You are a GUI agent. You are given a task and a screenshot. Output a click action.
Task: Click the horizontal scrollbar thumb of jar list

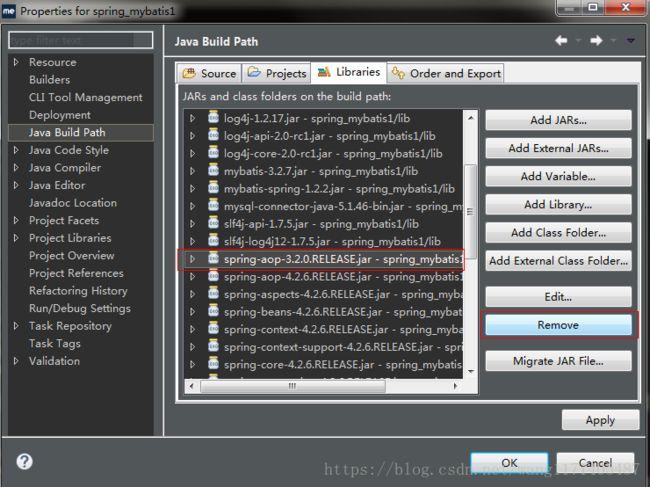[293, 386]
